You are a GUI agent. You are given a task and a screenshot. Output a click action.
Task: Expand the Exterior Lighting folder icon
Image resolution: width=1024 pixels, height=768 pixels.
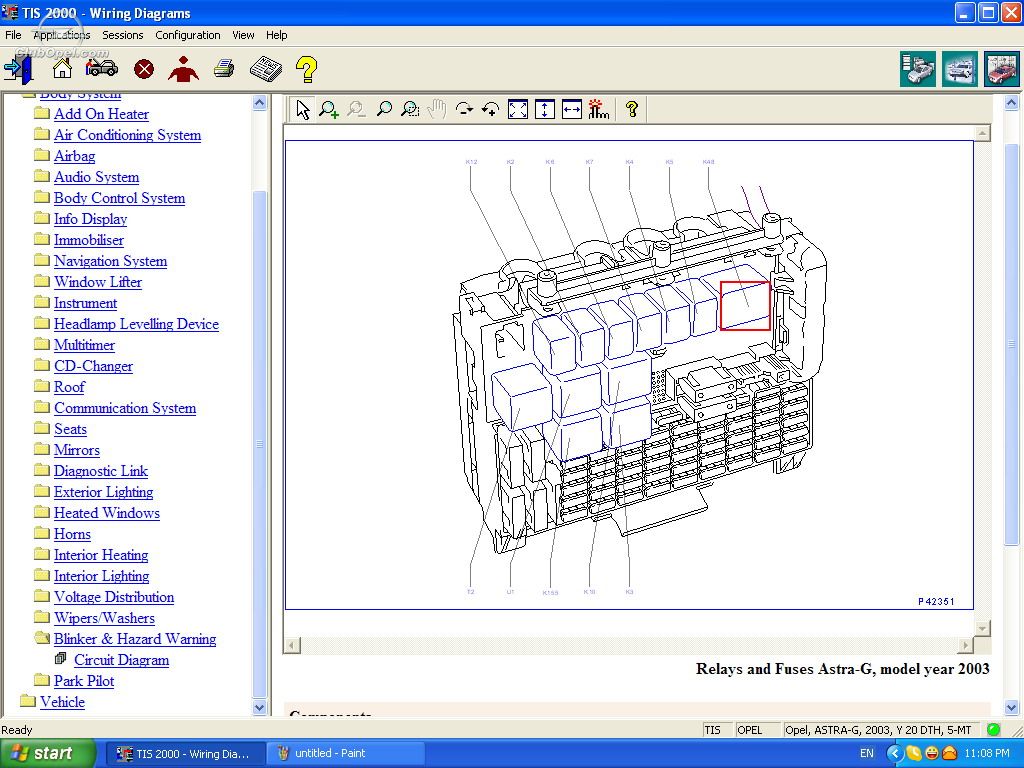click(x=42, y=491)
